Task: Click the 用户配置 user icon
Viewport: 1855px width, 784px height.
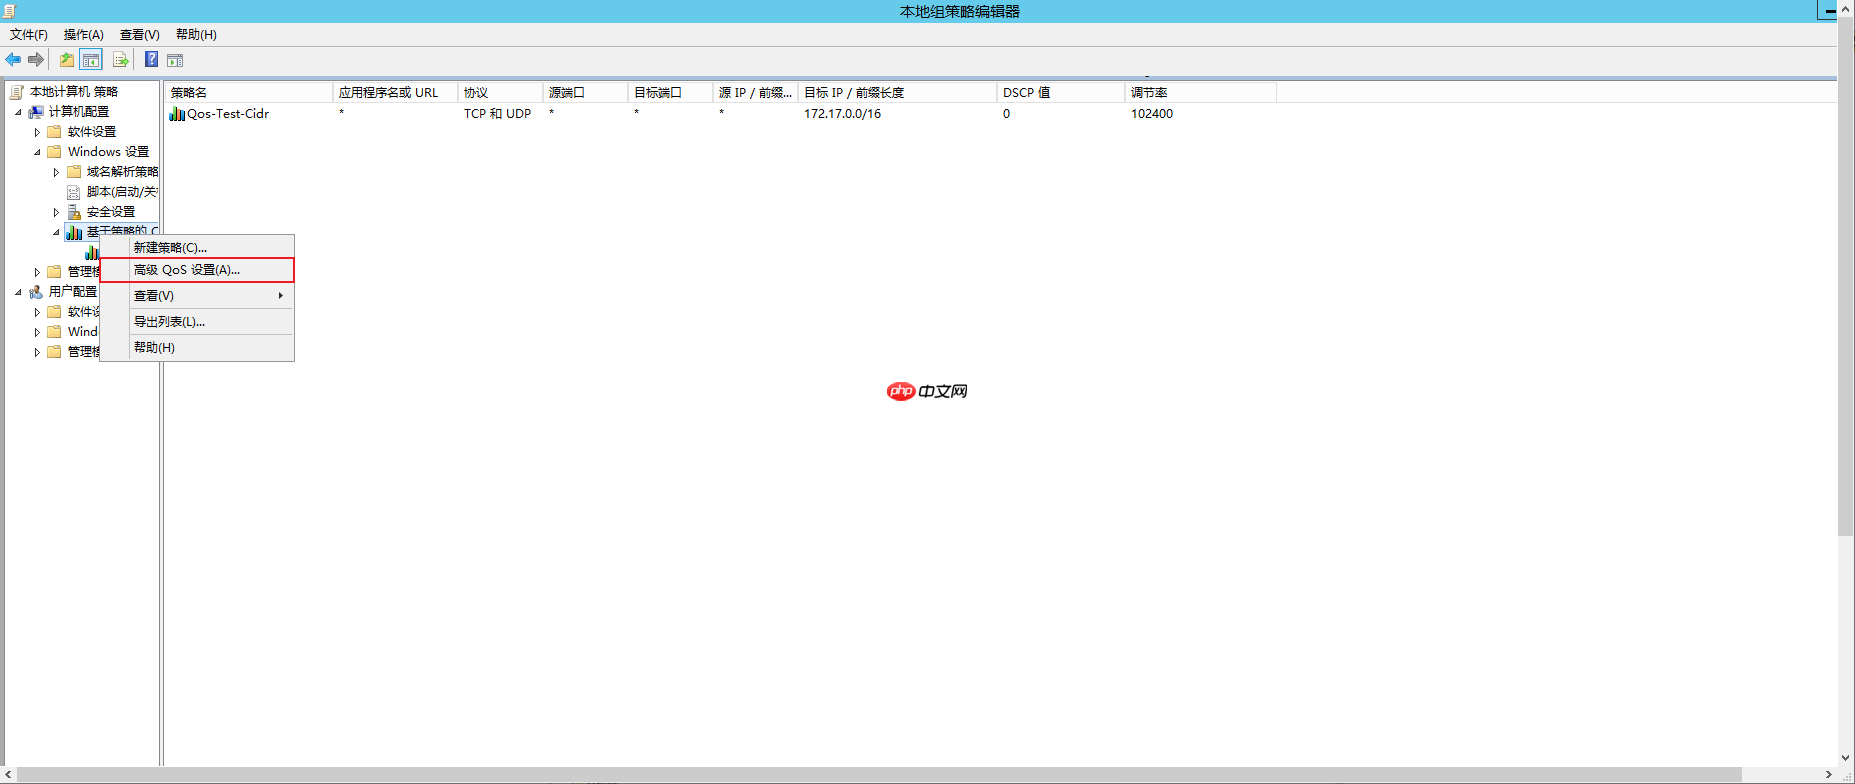Action: pyautogui.click(x=36, y=292)
